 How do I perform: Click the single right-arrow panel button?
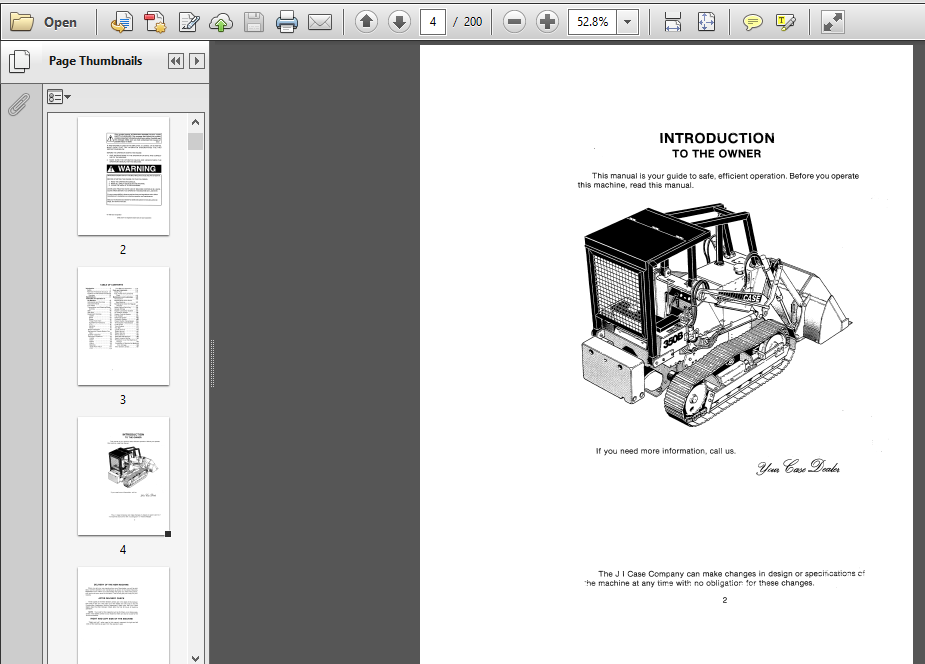coord(197,61)
